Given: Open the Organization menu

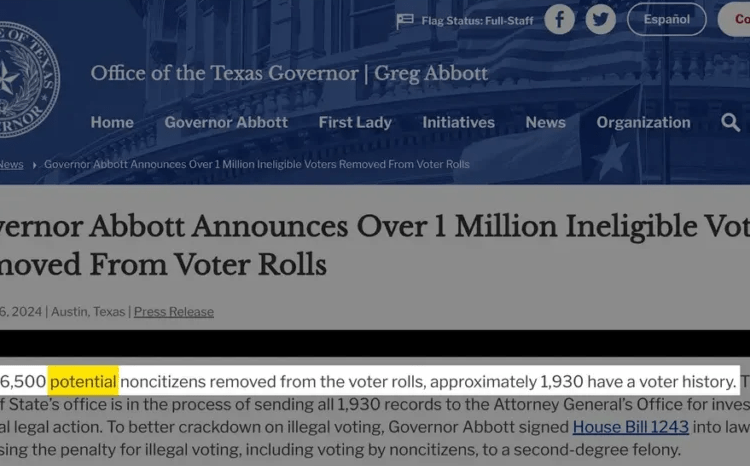Looking at the screenshot, I should coord(643,122).
